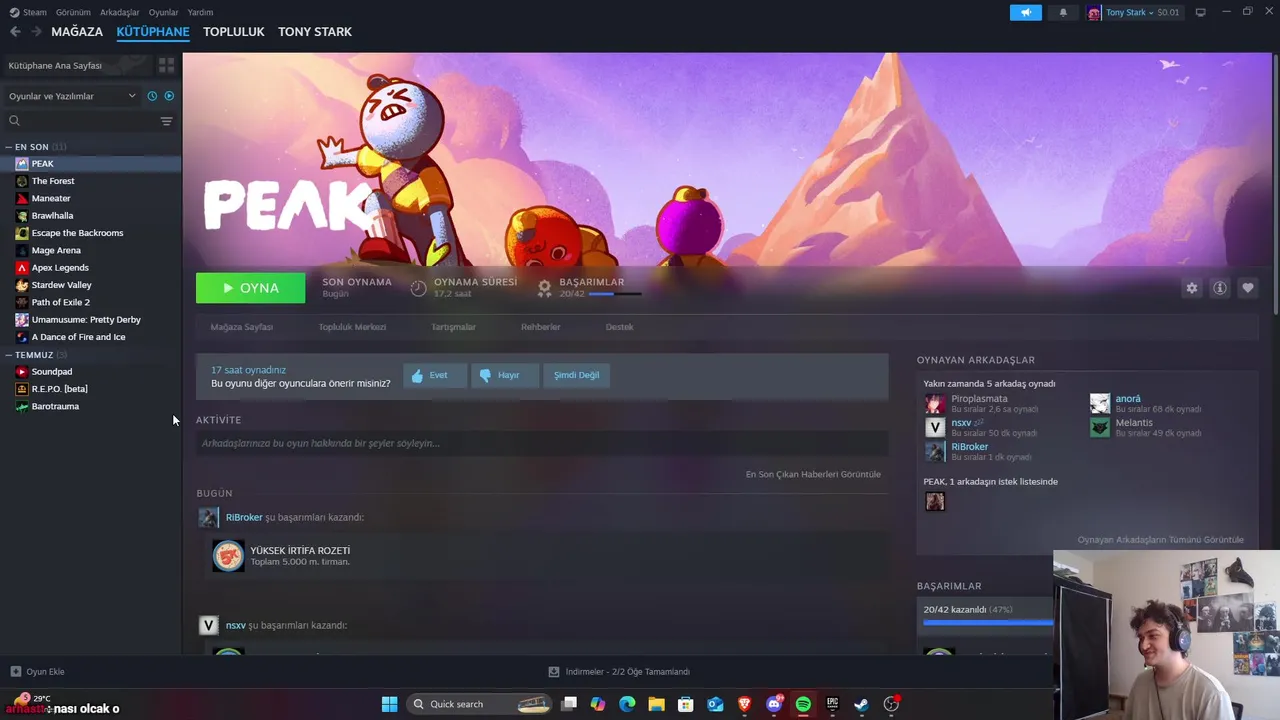Add PEAK to favorites heart icon

[1248, 288]
